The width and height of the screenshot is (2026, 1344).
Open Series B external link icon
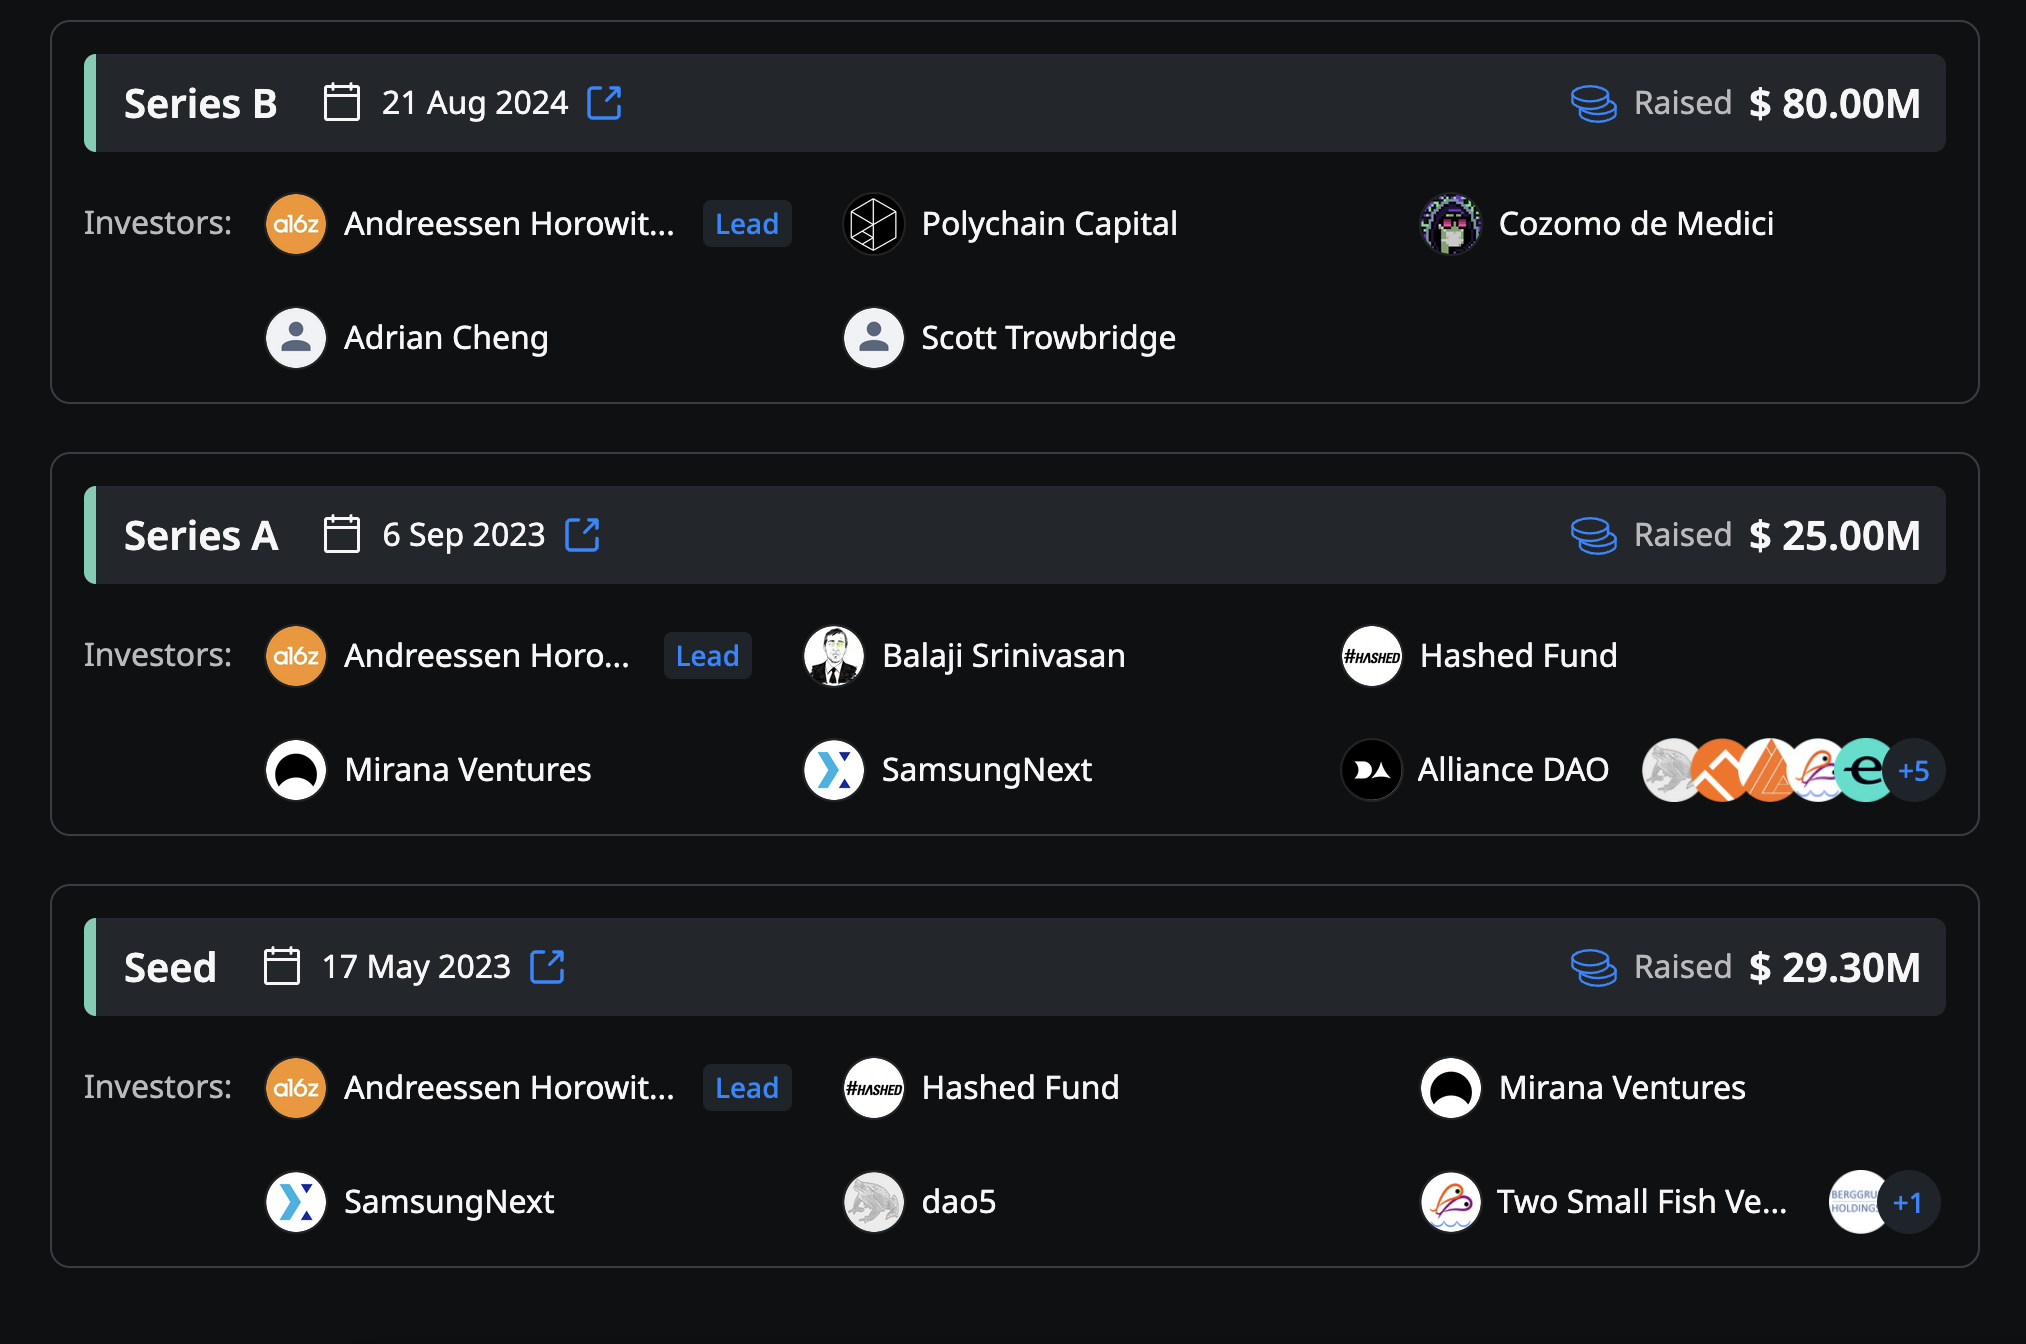(604, 103)
